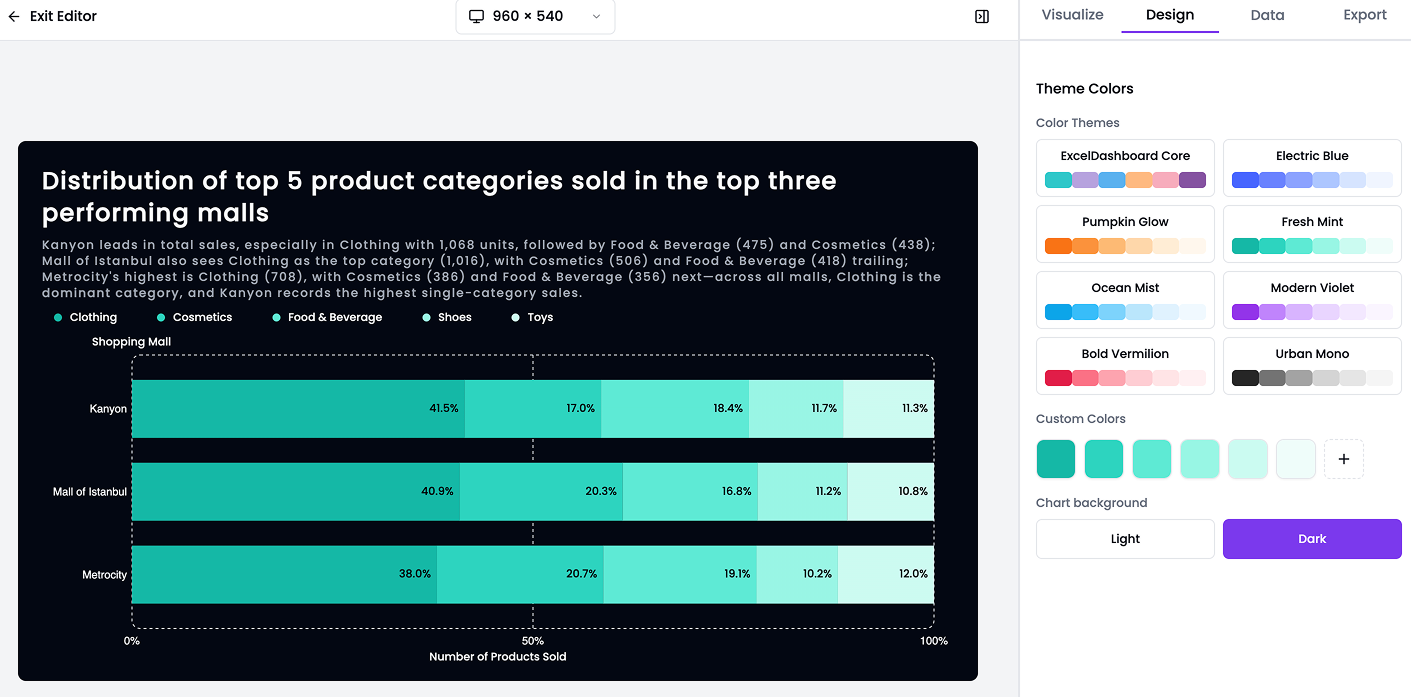Screen dimensions: 1411x697
Task: Apply the Fresh Mint color theme
Action: pos(1311,233)
